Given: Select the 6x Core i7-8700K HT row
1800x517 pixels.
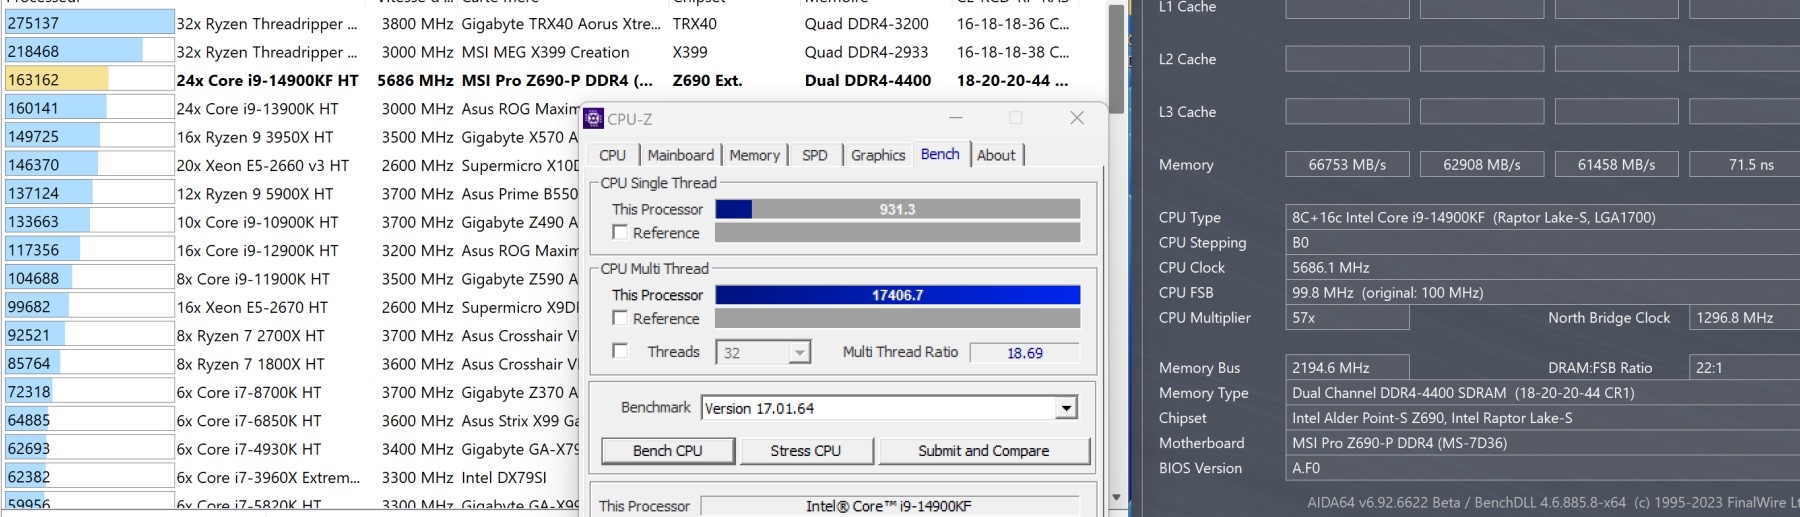Looking at the screenshot, I should 292,393.
